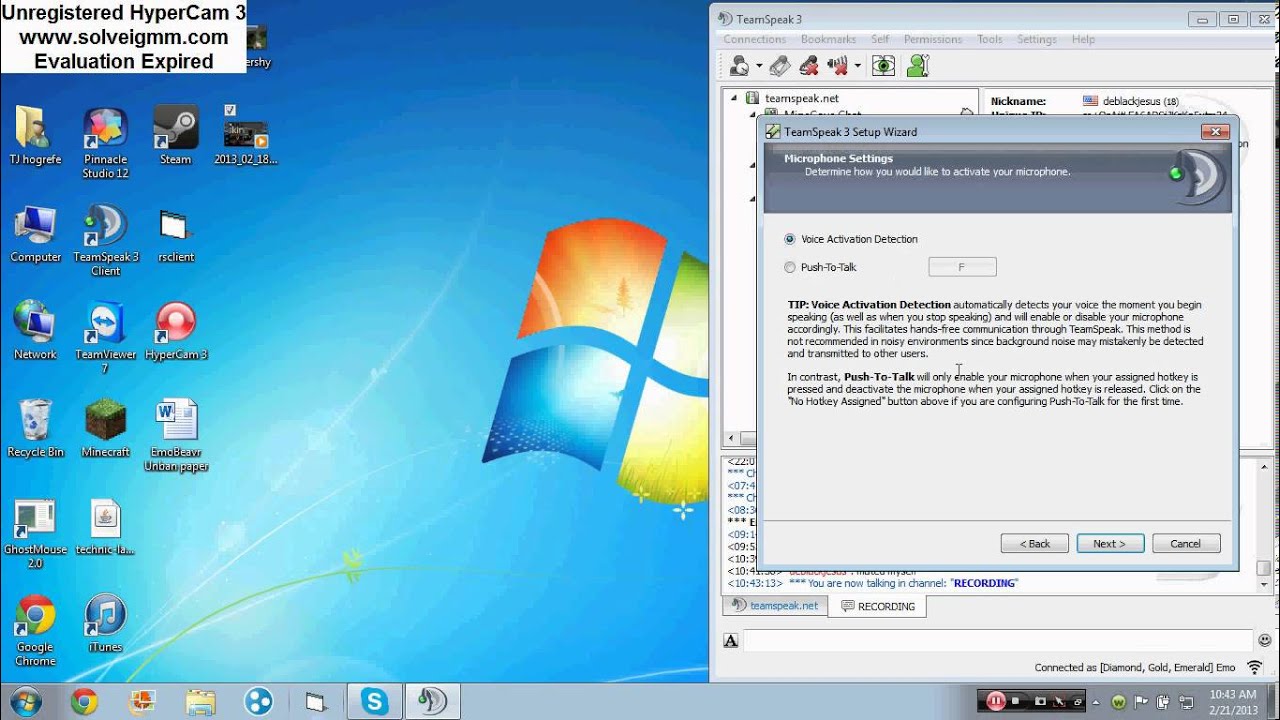
Task: Toggle the mute microphone toolbar icon
Action: pyautogui.click(x=809, y=66)
